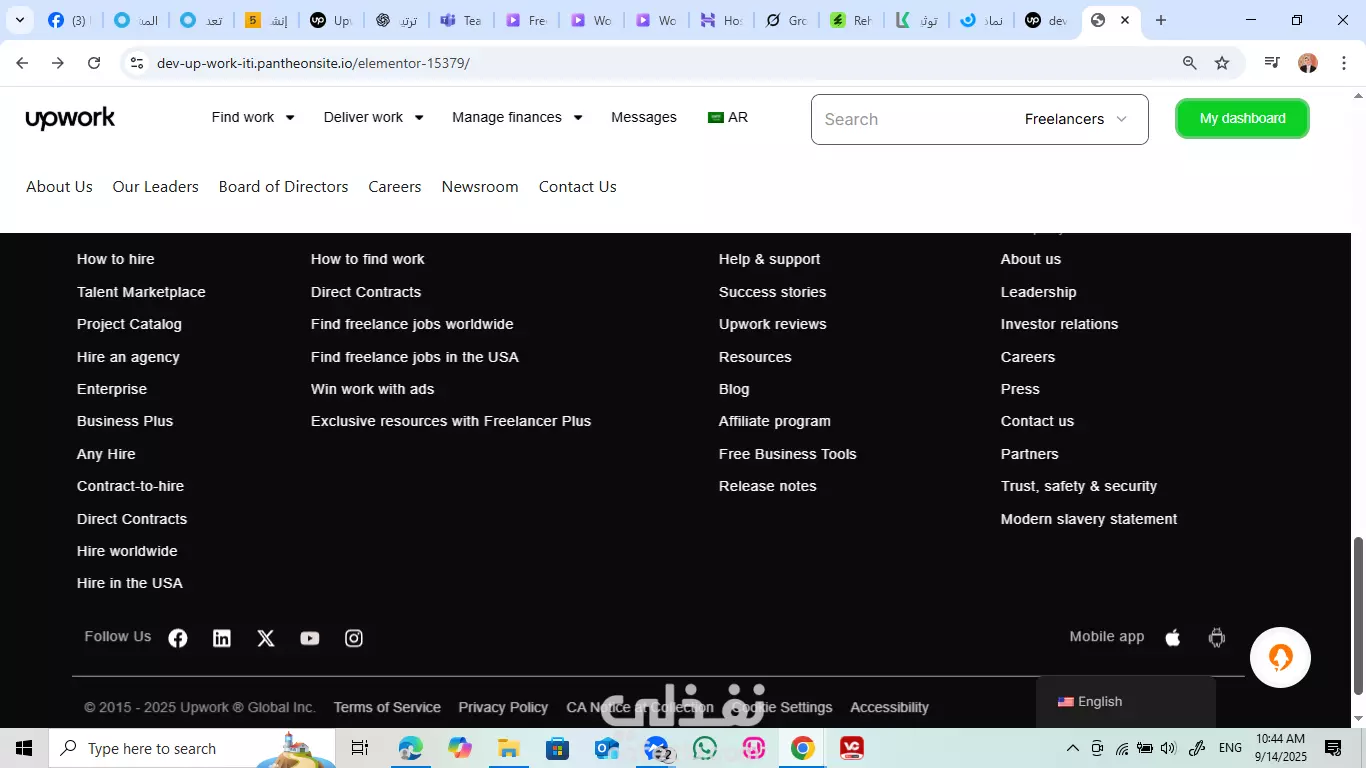
Task: Open the tab search dropdown arrow
Action: (x=19, y=20)
